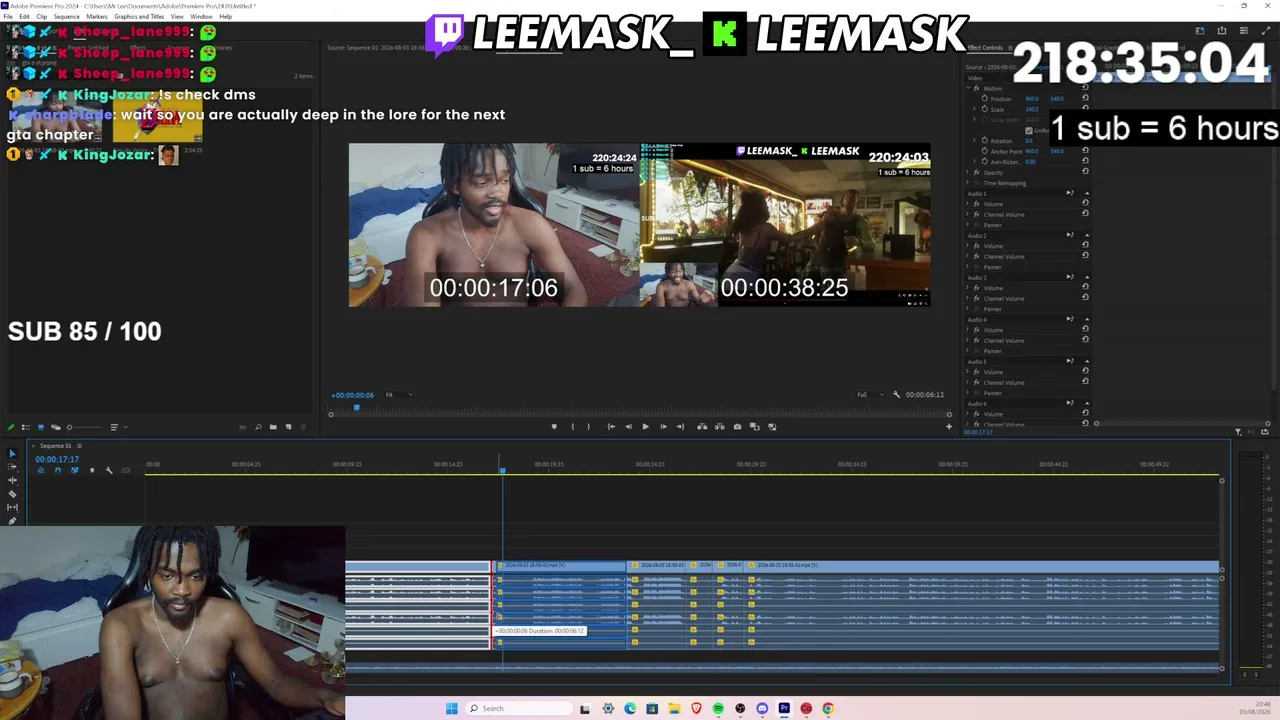This screenshot has height=720, width=1280.
Task: Toggle Uniform Scale checkbox in Effect Controls
Action: [x=1029, y=130]
